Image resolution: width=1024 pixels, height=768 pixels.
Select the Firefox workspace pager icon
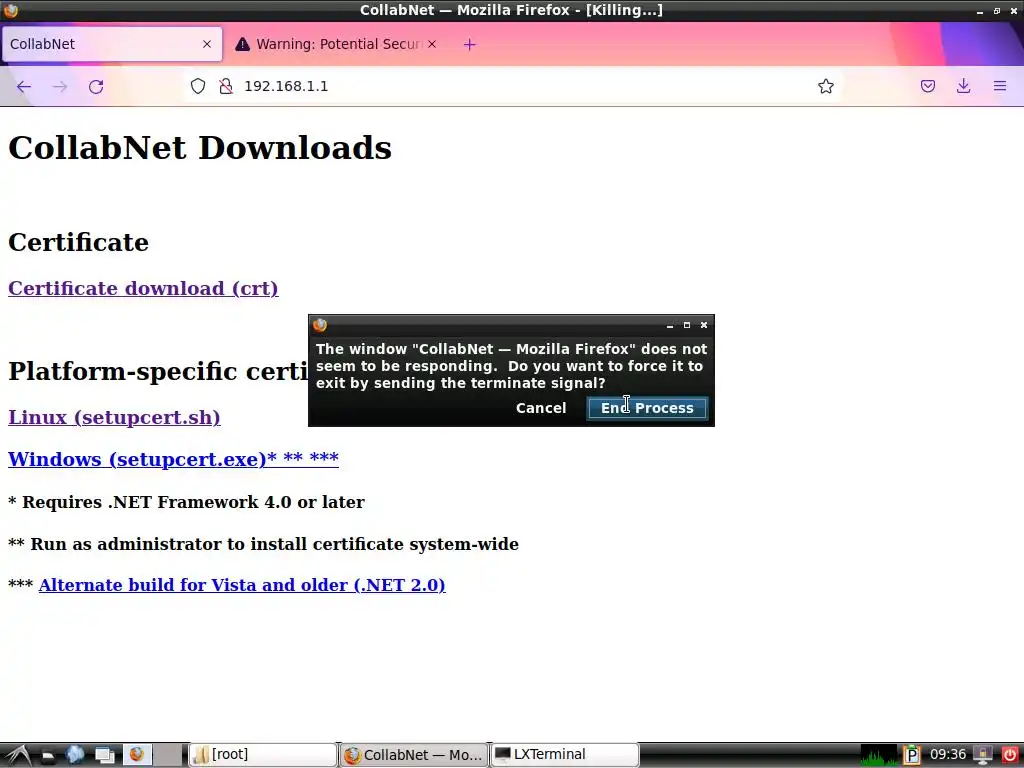[x=137, y=755]
